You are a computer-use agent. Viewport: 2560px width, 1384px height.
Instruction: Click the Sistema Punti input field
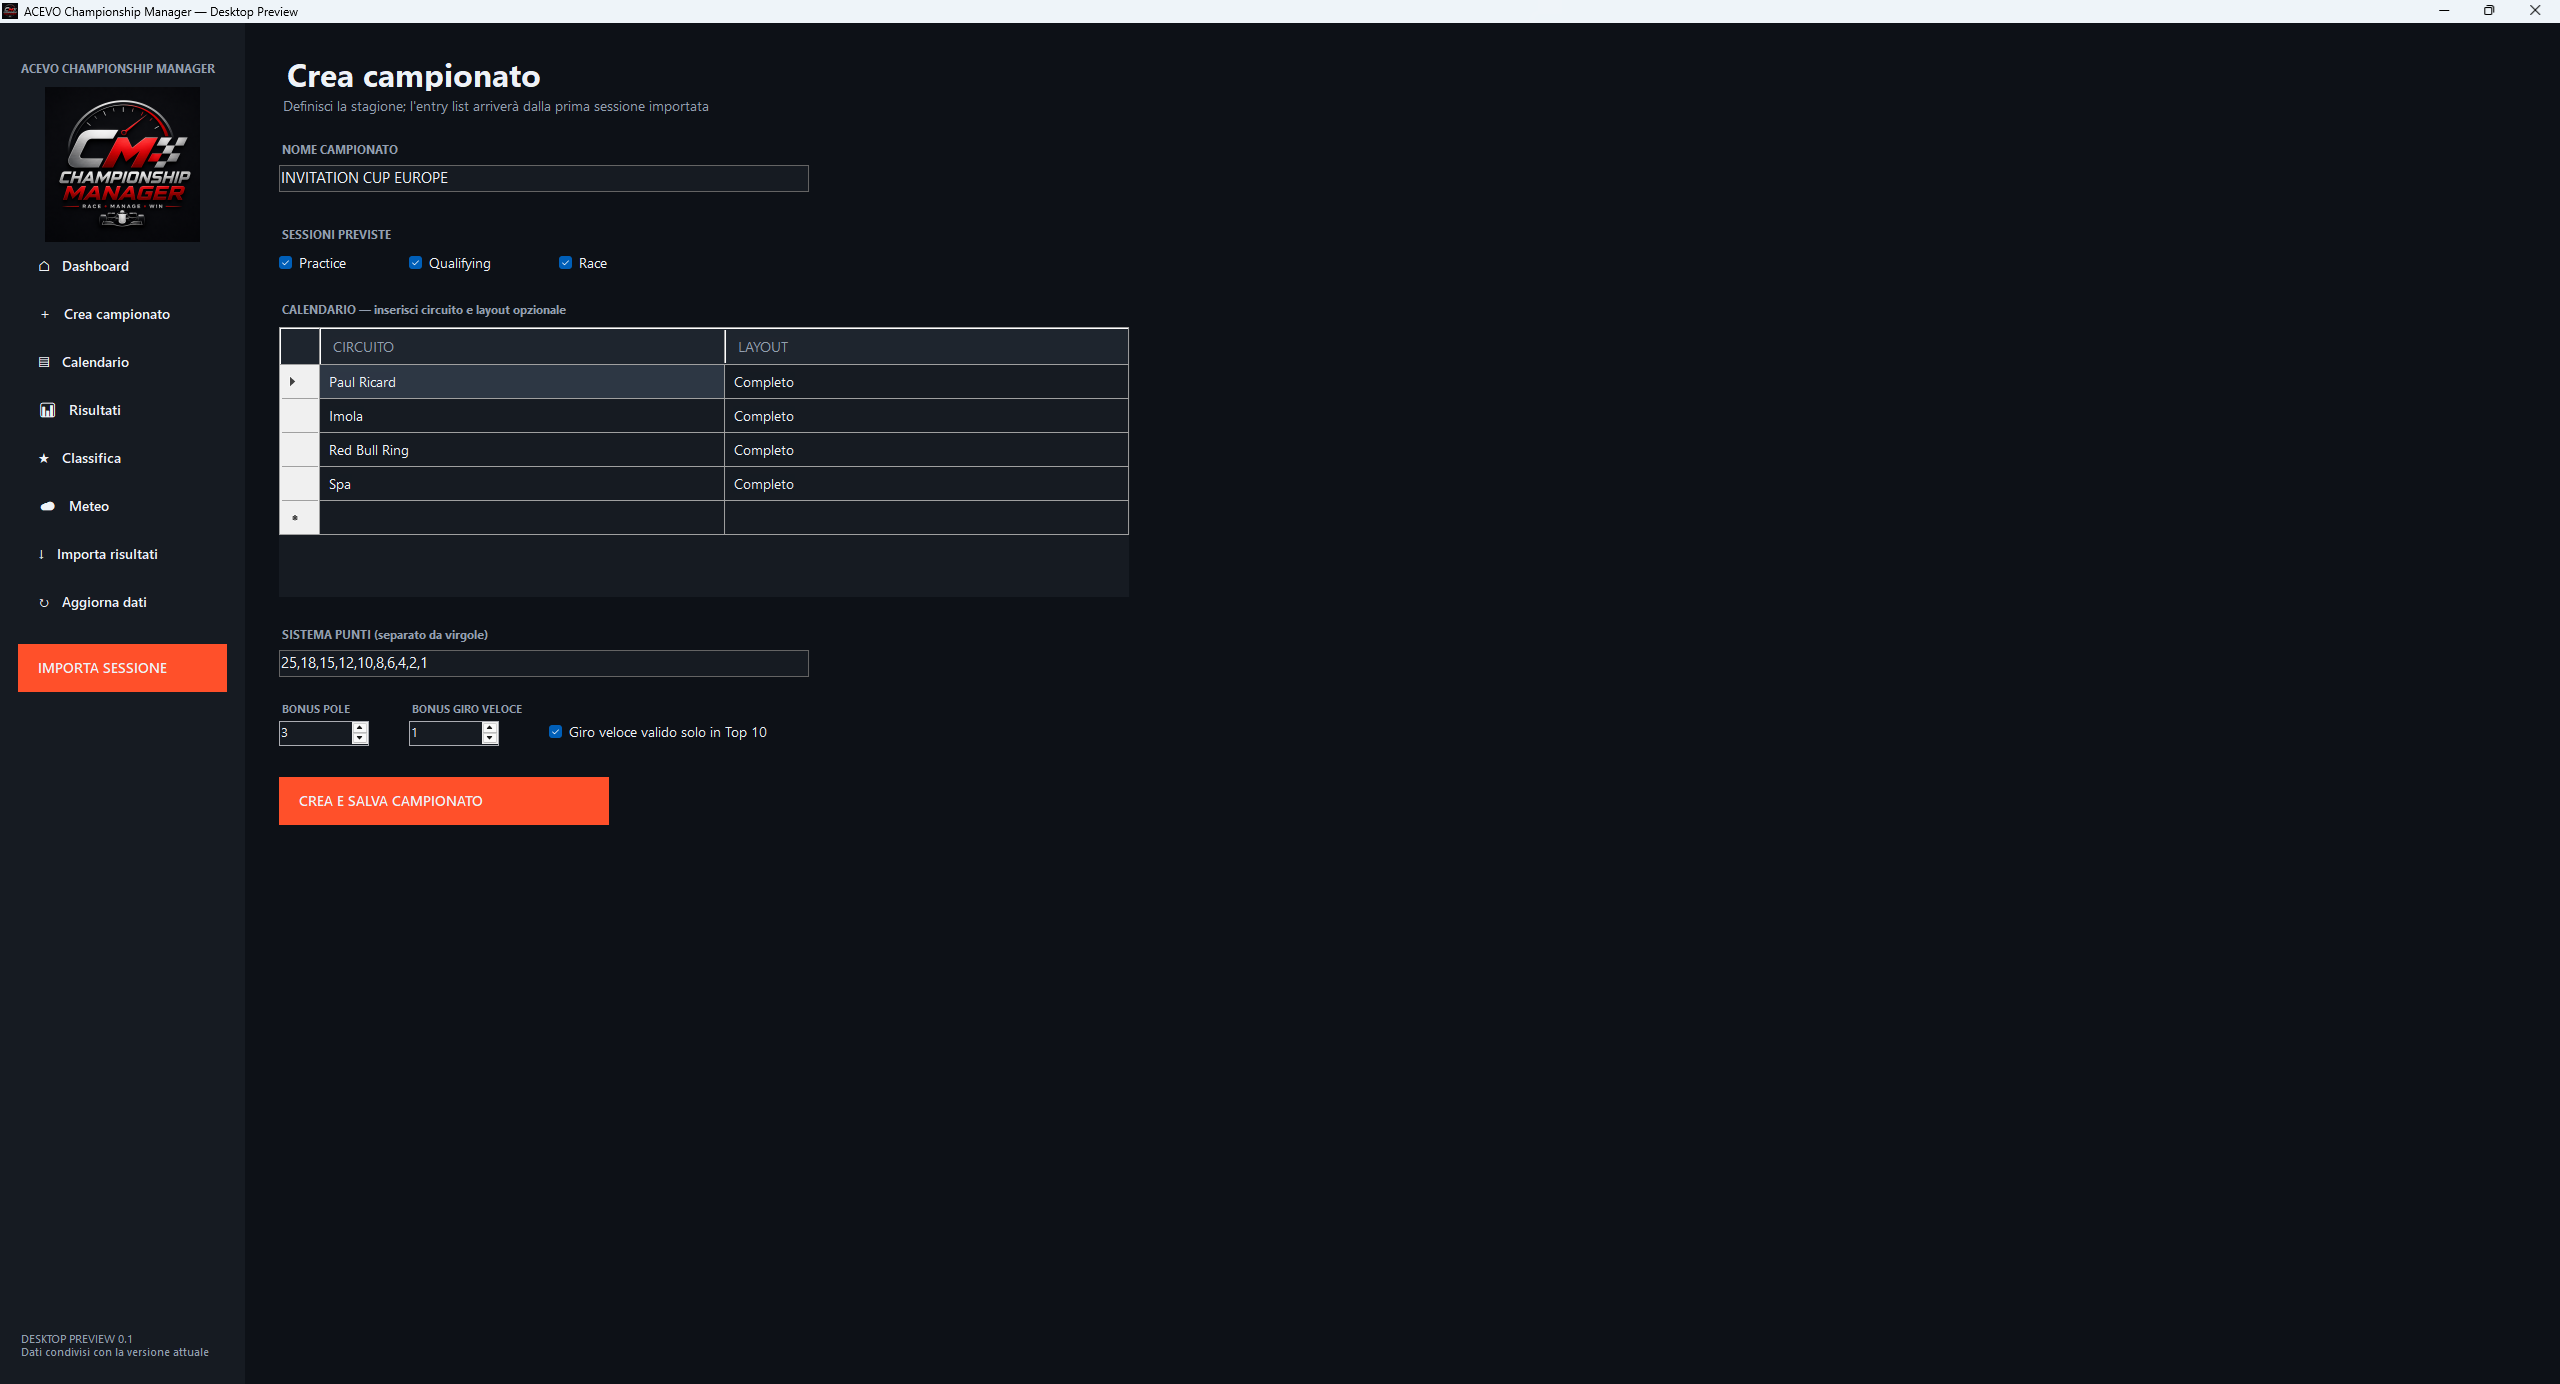coord(543,663)
